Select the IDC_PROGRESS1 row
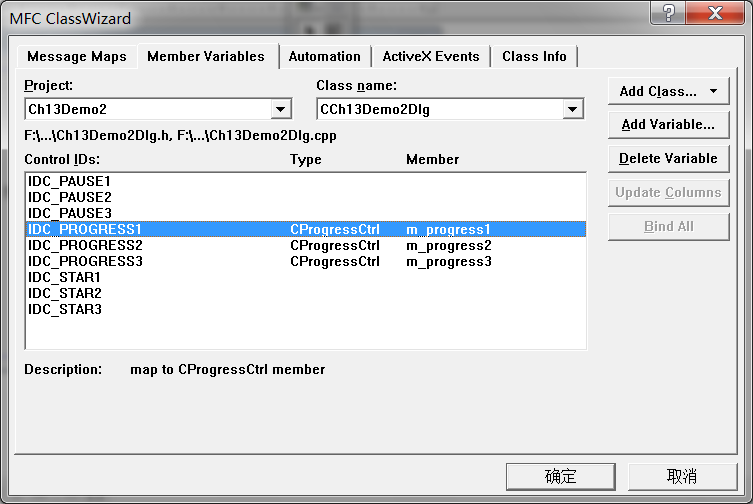753x504 pixels. click(x=305, y=229)
